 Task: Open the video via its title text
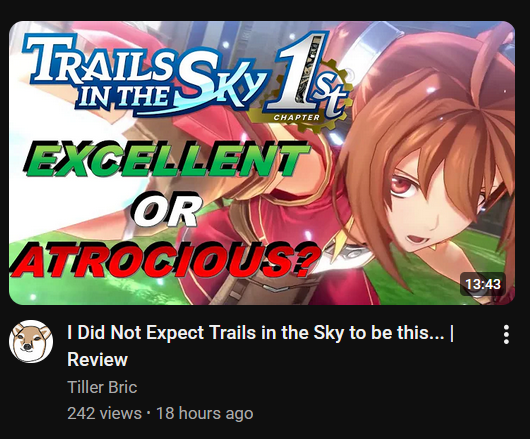pos(260,346)
